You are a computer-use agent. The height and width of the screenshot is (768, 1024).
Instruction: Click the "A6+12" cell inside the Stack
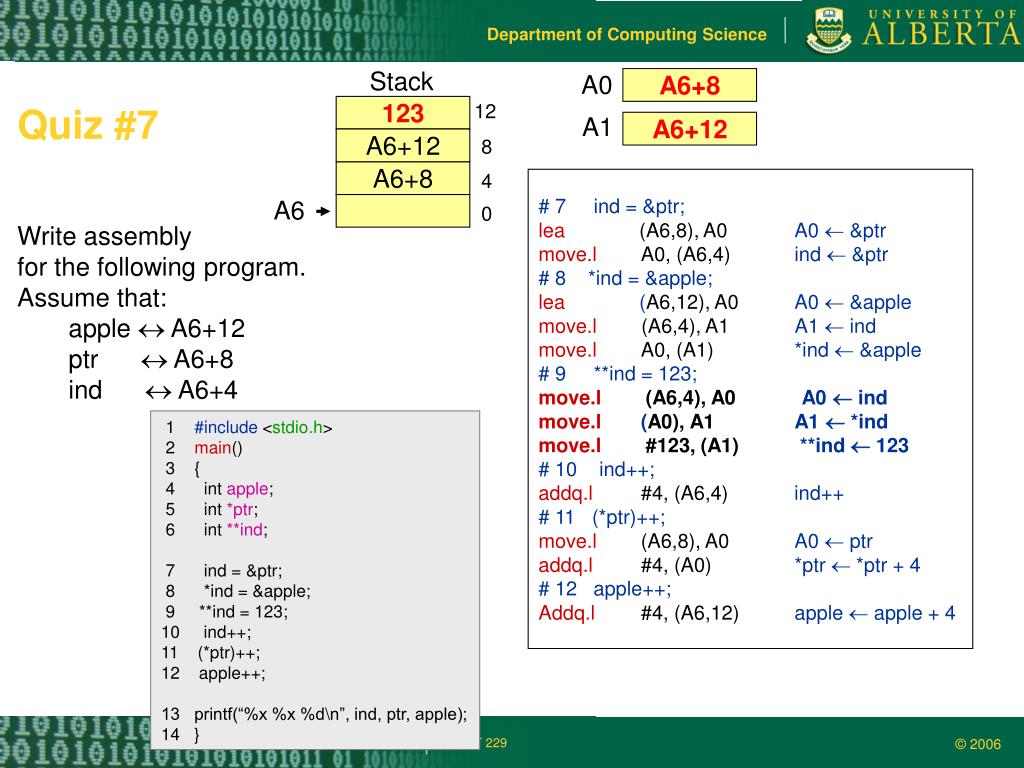coord(403,146)
